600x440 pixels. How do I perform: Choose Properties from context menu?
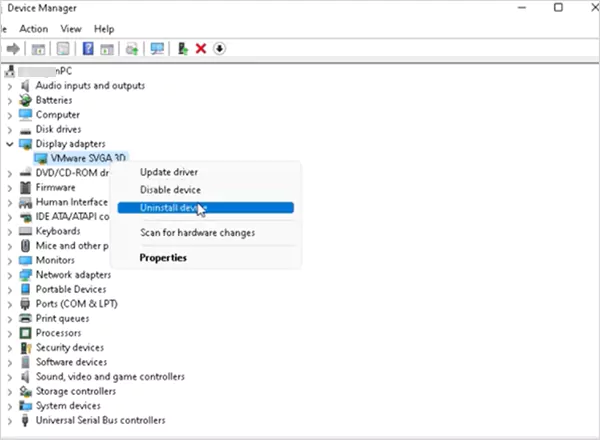pyautogui.click(x=205, y=258)
